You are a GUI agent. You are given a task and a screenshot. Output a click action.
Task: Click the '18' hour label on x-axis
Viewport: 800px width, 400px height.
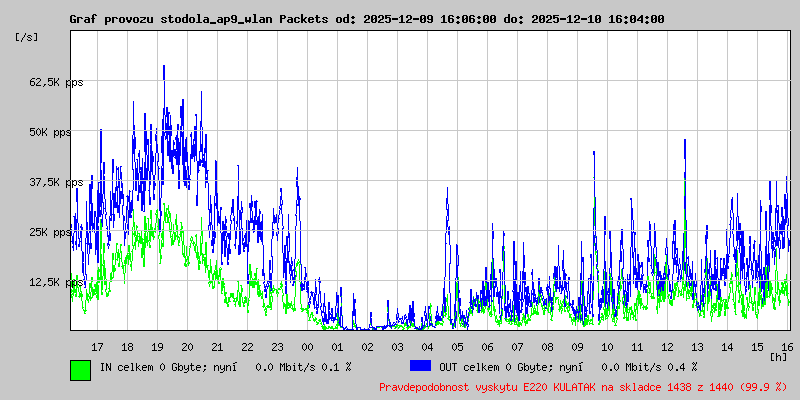point(128,347)
